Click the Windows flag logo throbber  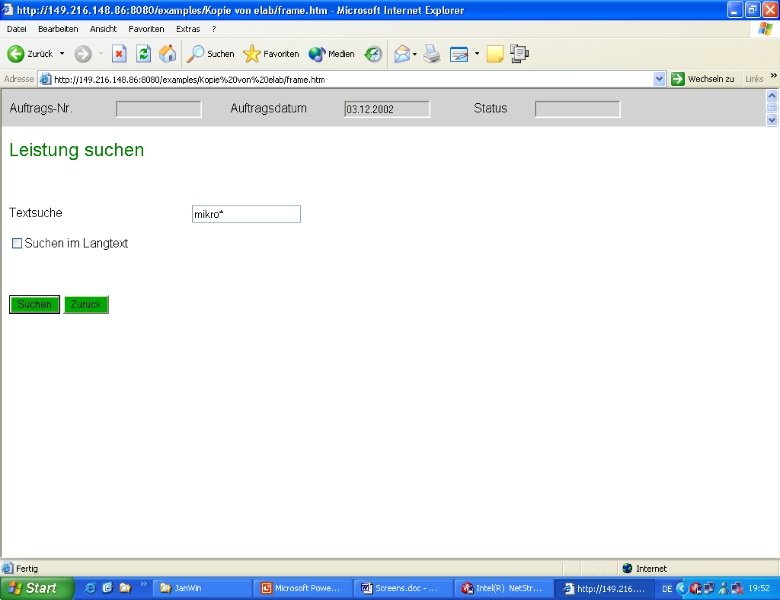pos(765,28)
